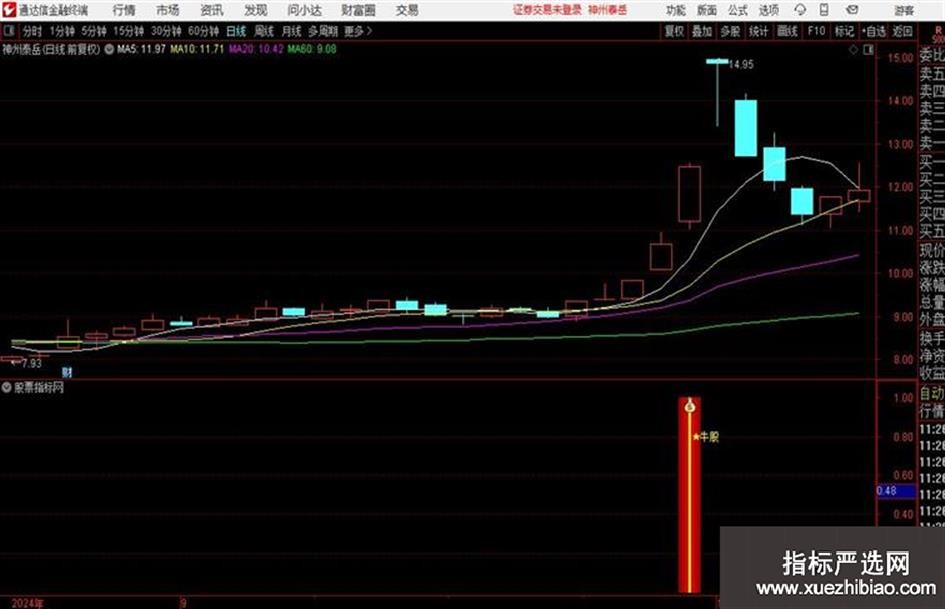Open the indicator dropdown beside 神州泰岳(日线 前复权)

click(109, 49)
